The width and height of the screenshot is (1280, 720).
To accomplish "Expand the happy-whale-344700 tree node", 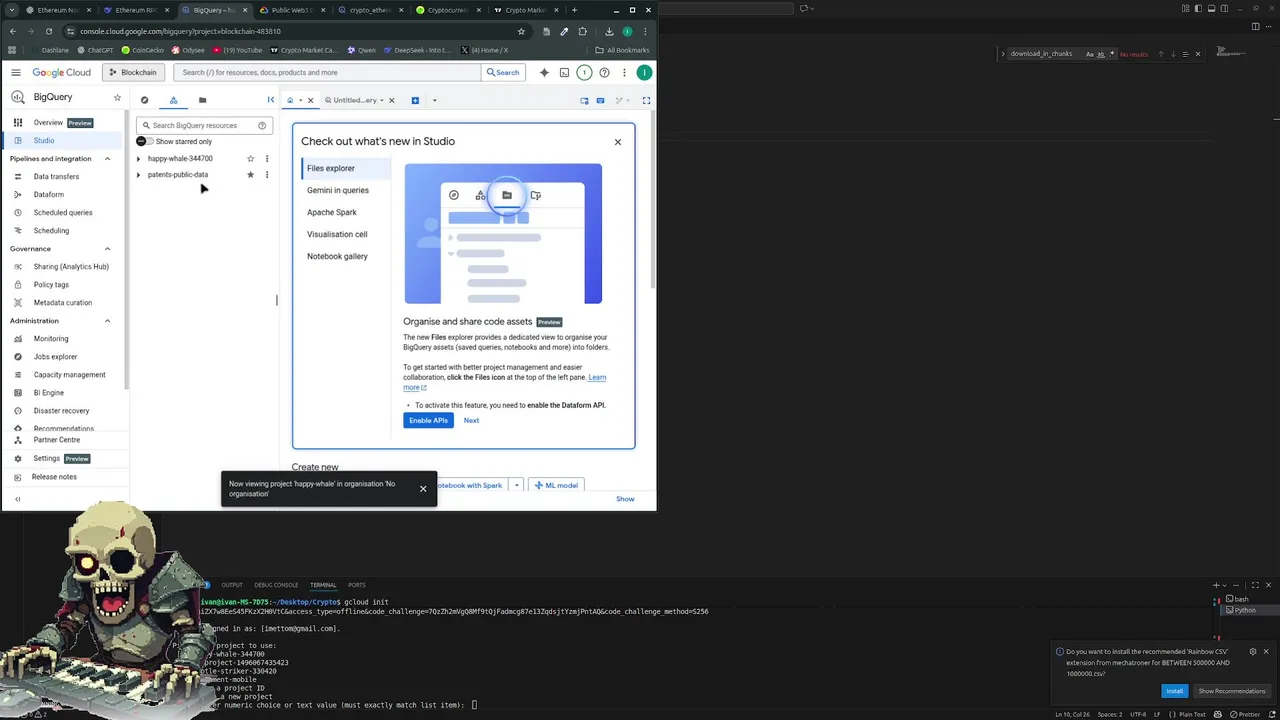I will [139, 158].
